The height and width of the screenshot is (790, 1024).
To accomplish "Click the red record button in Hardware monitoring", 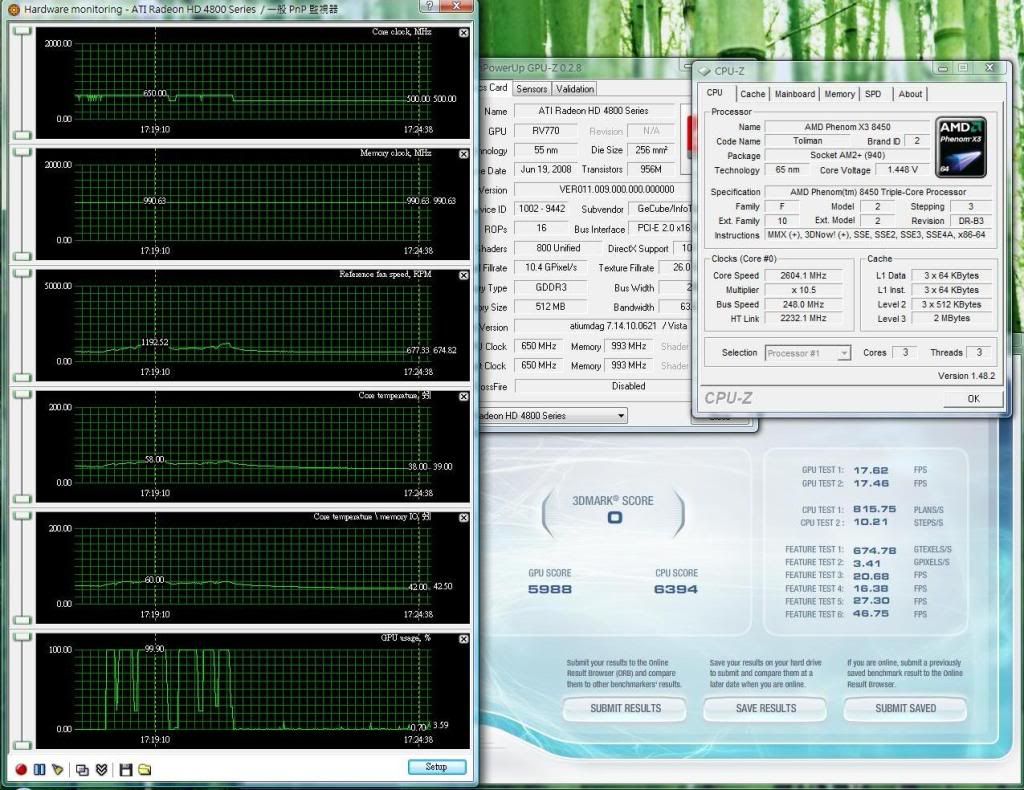I will pos(21,770).
